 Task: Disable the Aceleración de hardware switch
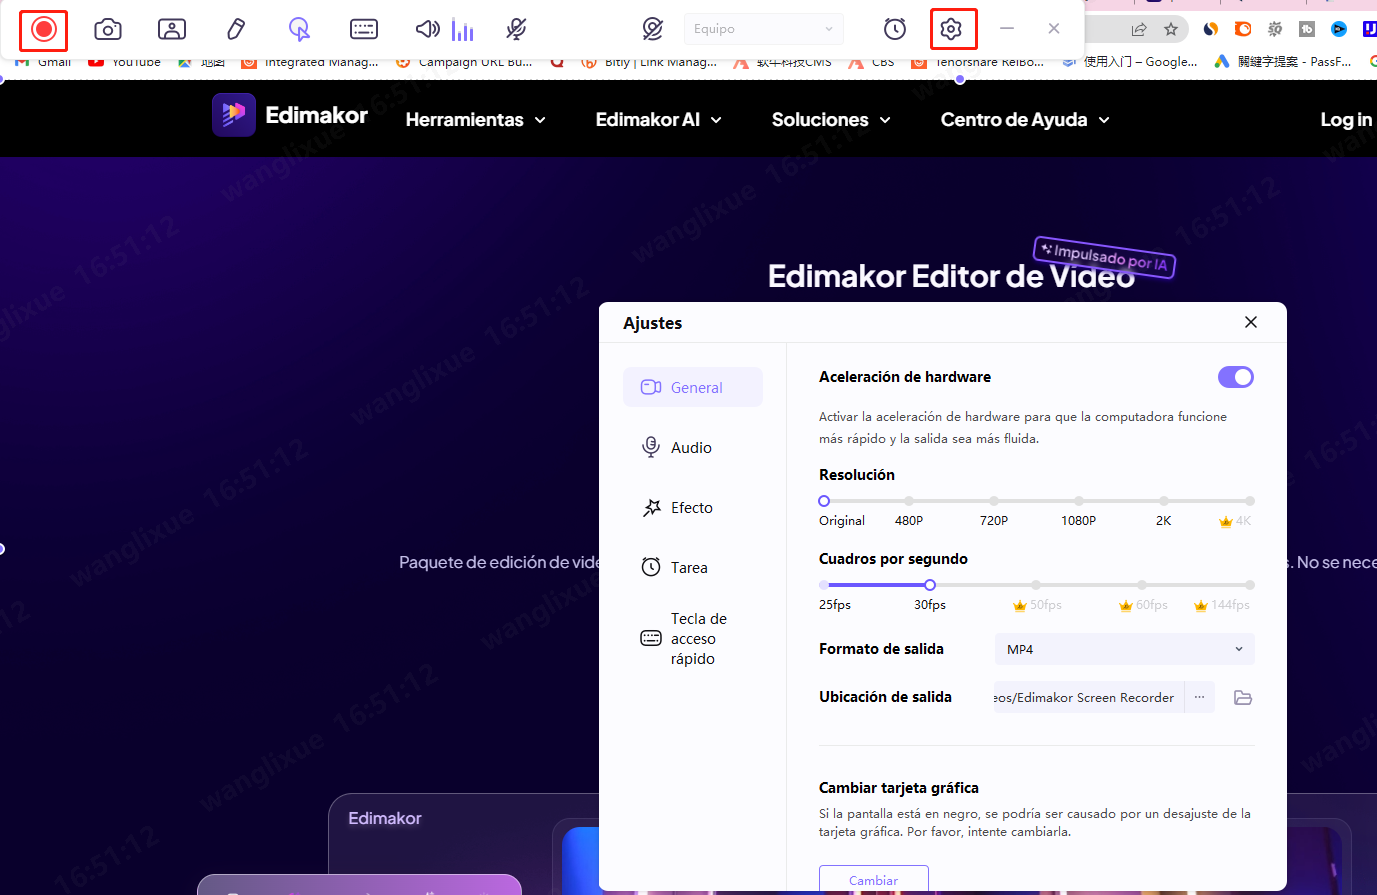point(1236,377)
